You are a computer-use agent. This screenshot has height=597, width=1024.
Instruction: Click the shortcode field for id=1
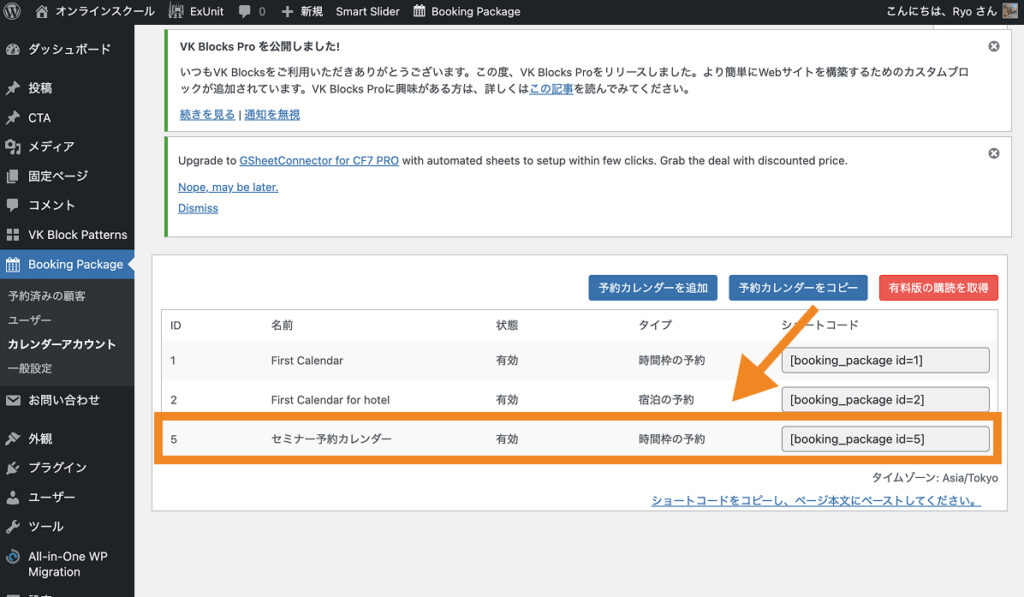click(x=885, y=360)
